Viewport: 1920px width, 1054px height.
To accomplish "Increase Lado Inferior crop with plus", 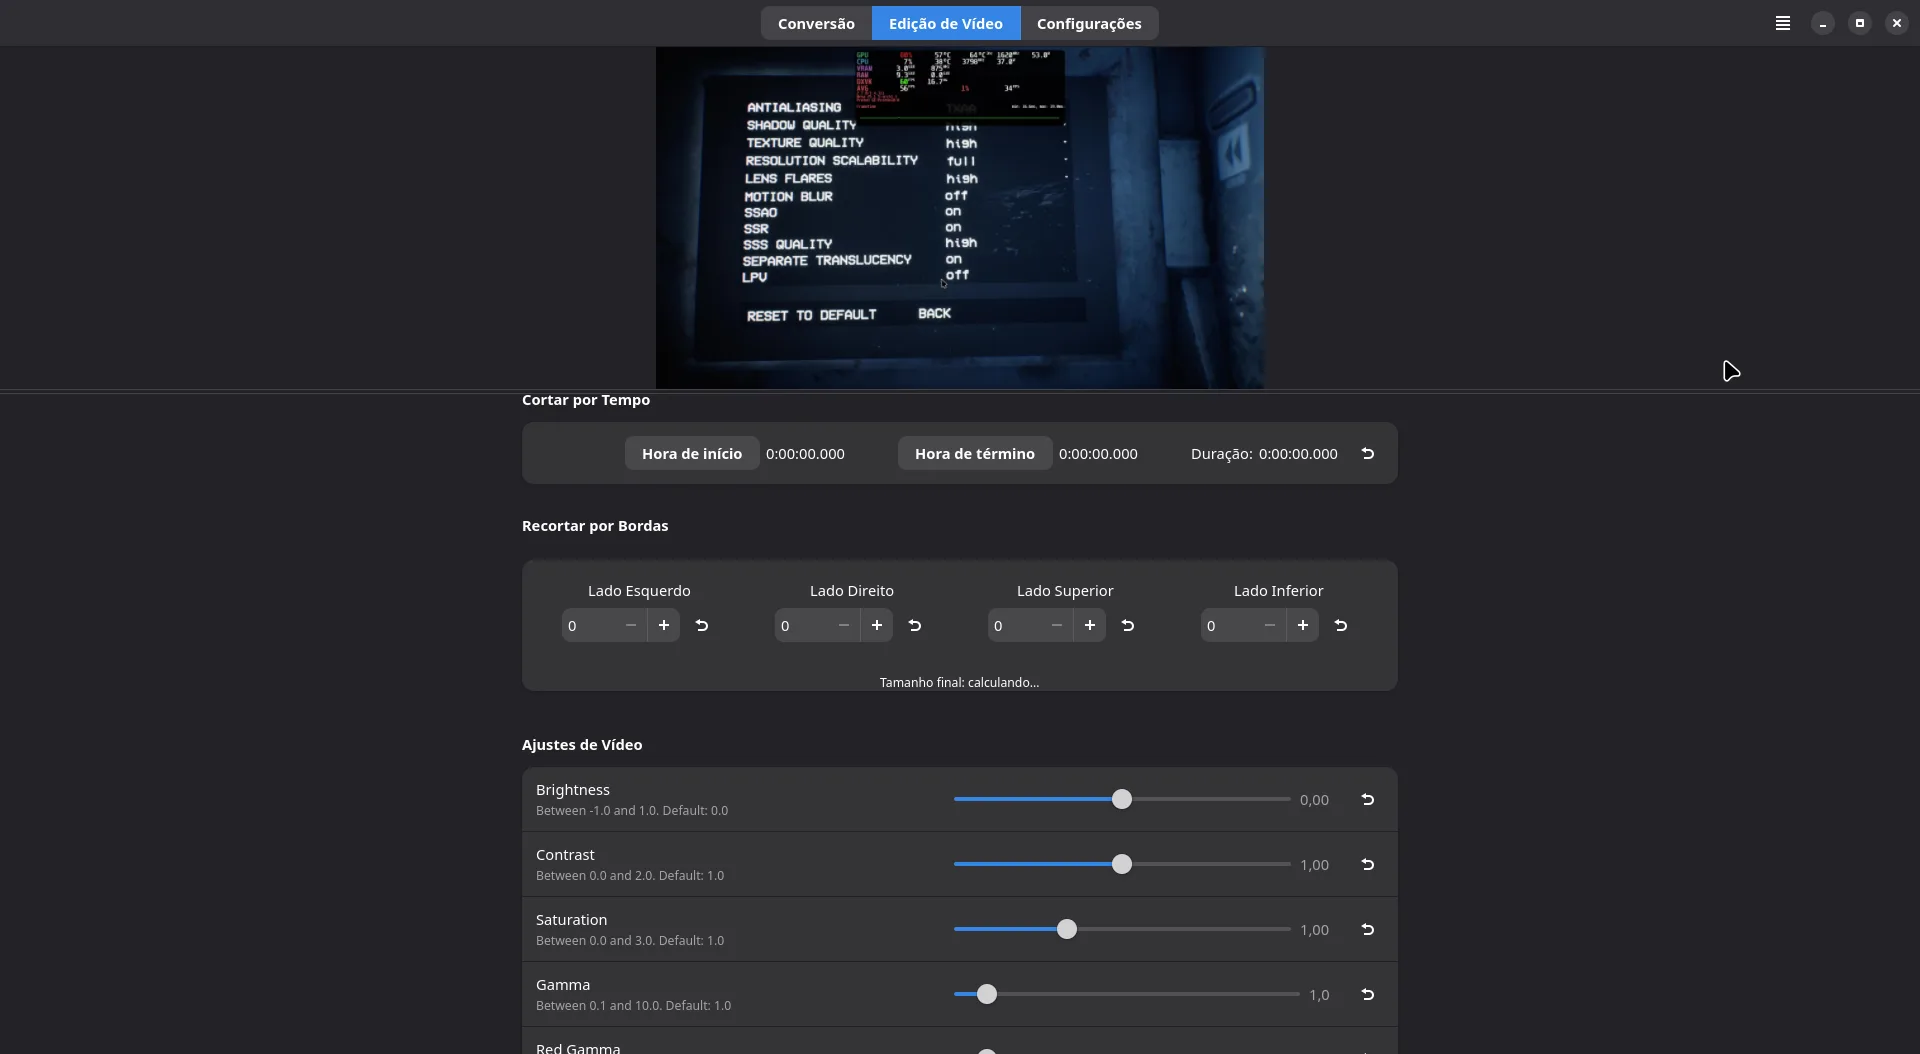I will point(1303,626).
